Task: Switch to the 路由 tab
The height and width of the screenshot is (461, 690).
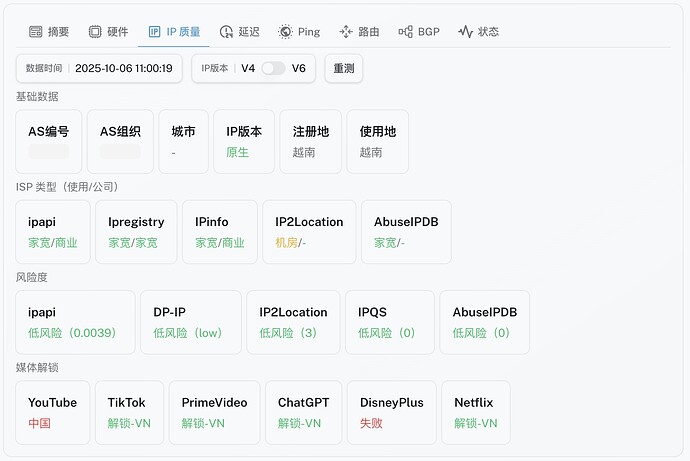Action: [x=359, y=32]
